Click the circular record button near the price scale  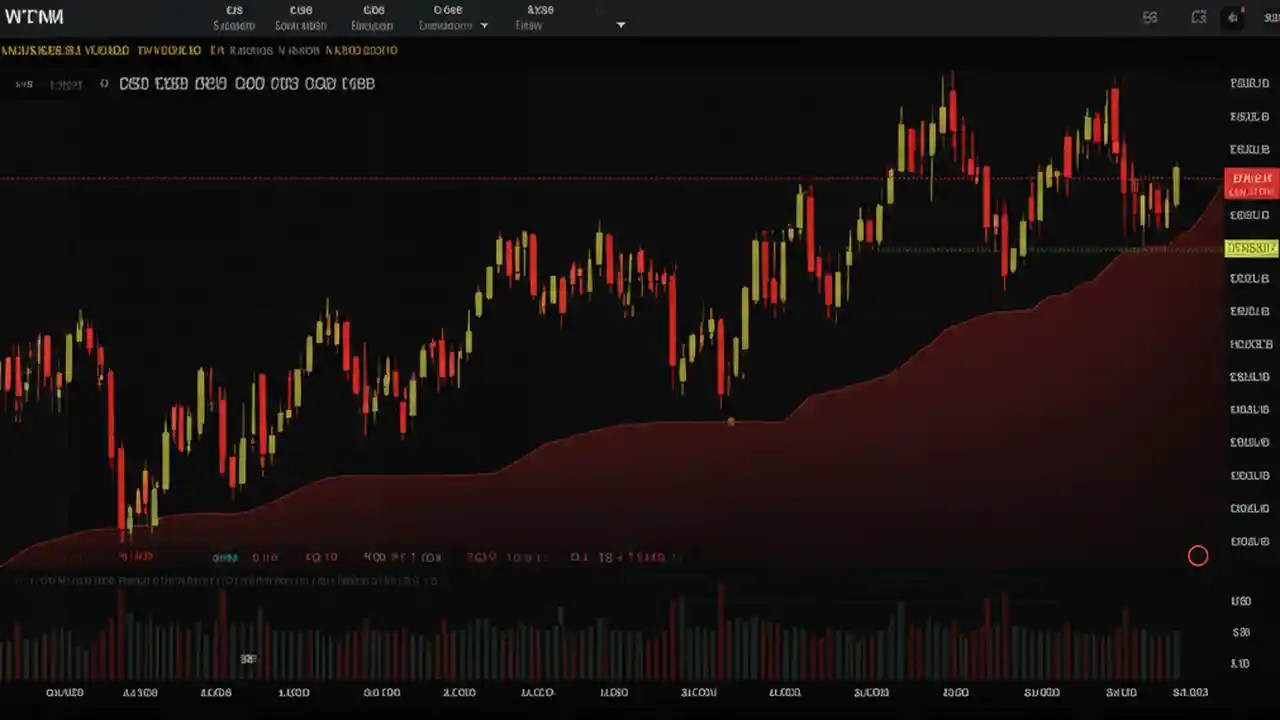point(1198,555)
